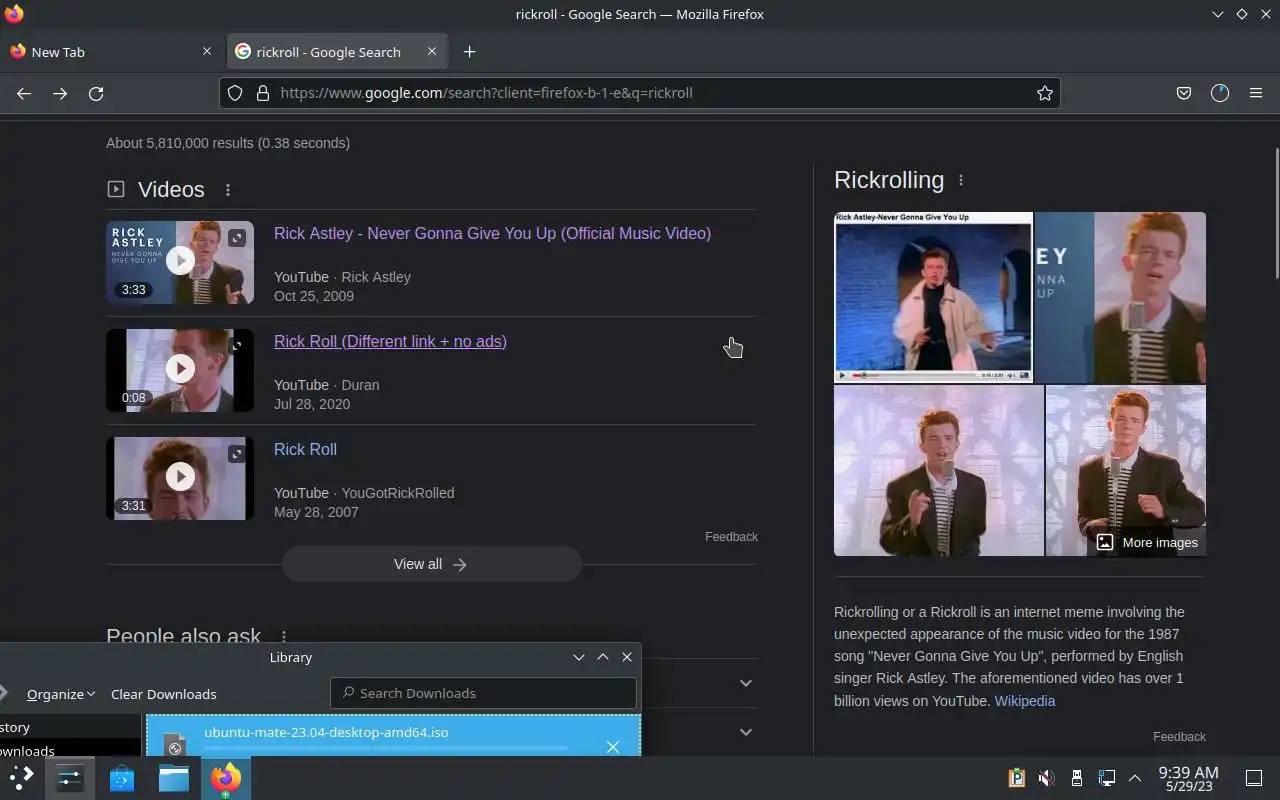1280x800 pixels.
Task: Open network connections tray icon
Action: coord(1107,777)
